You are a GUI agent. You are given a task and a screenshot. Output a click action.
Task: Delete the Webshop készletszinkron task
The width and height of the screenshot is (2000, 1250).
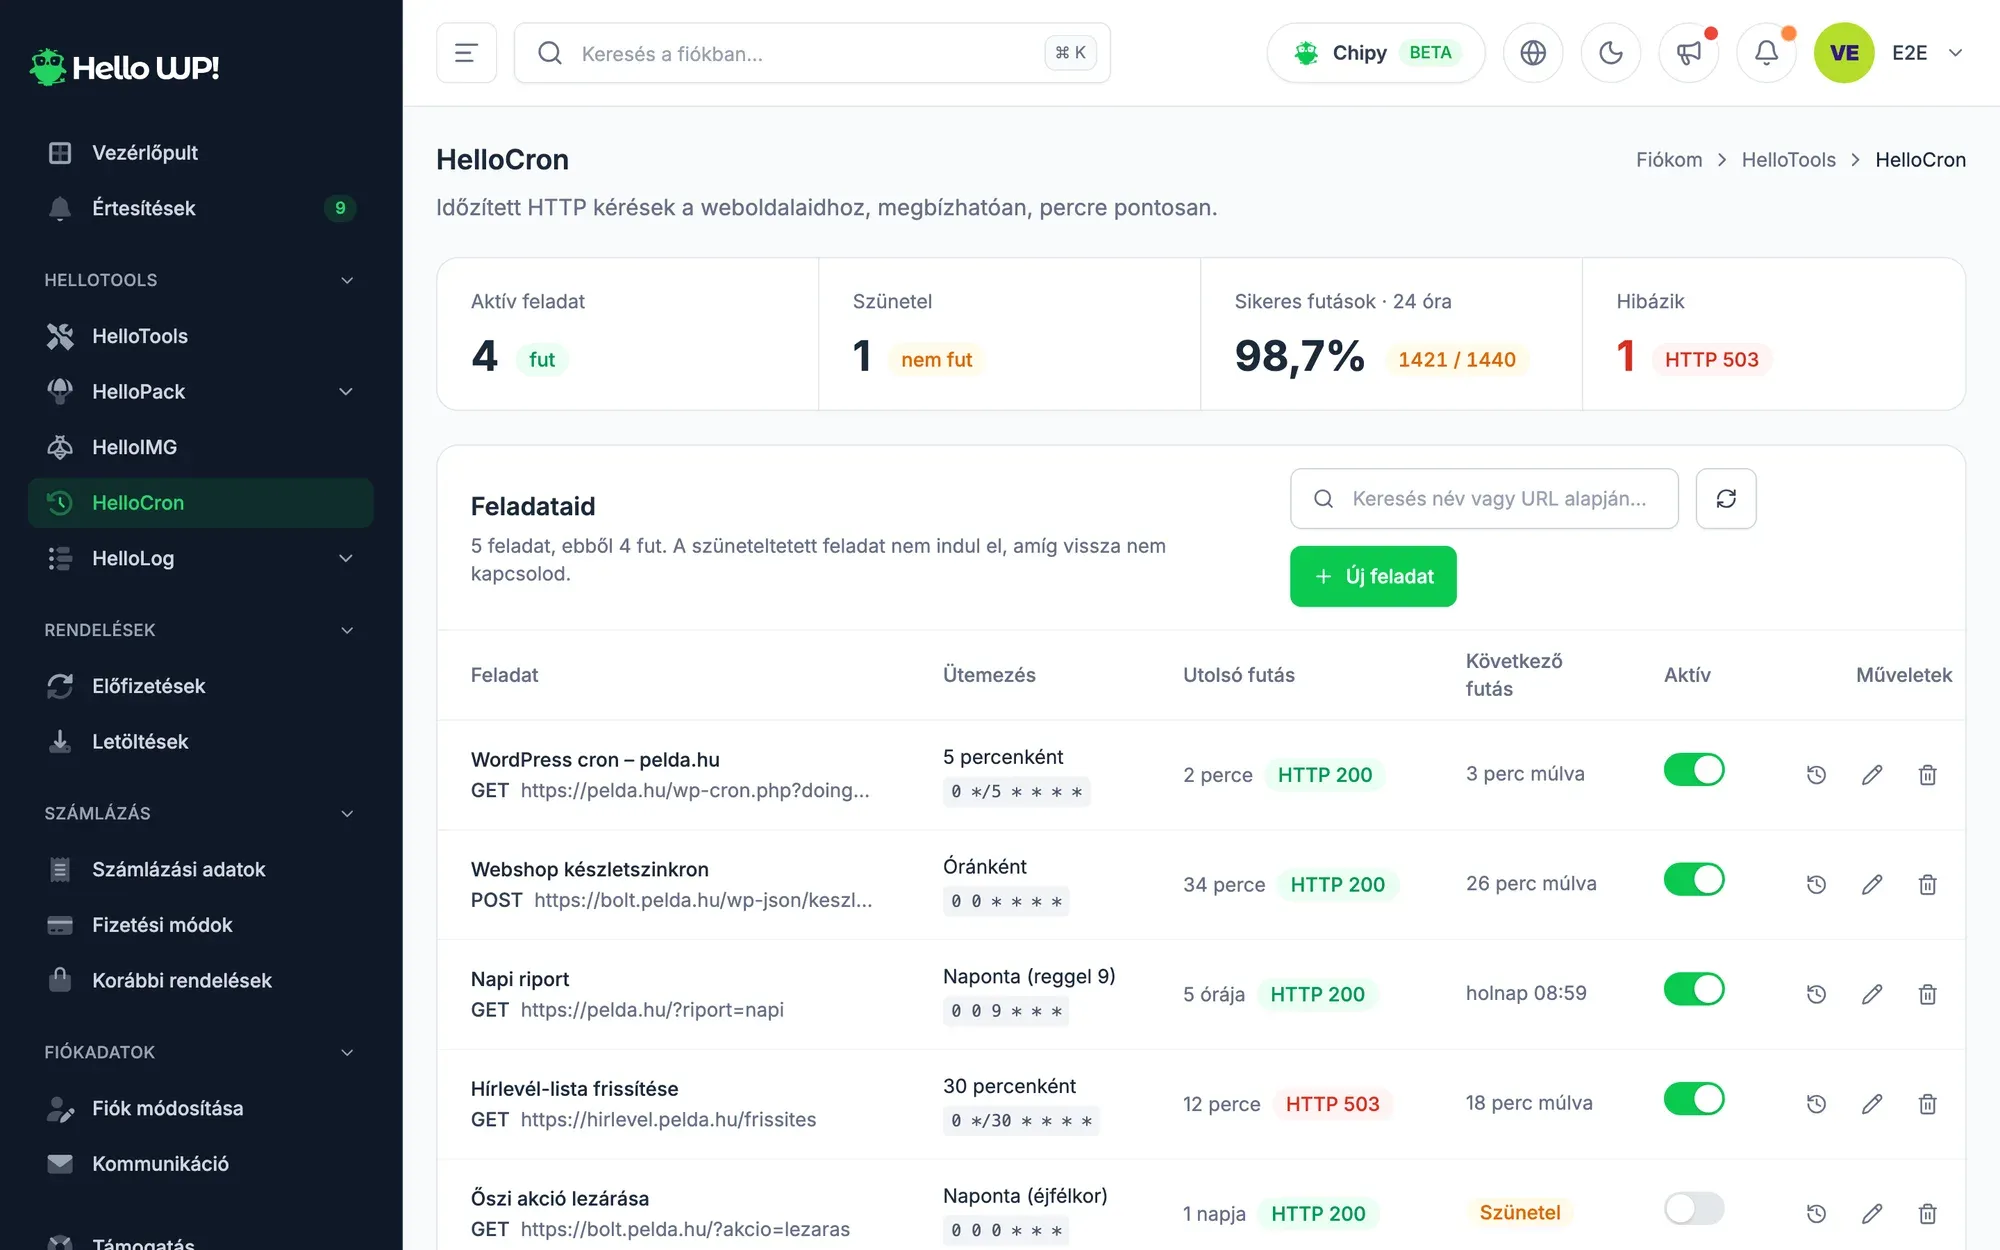pos(1928,885)
